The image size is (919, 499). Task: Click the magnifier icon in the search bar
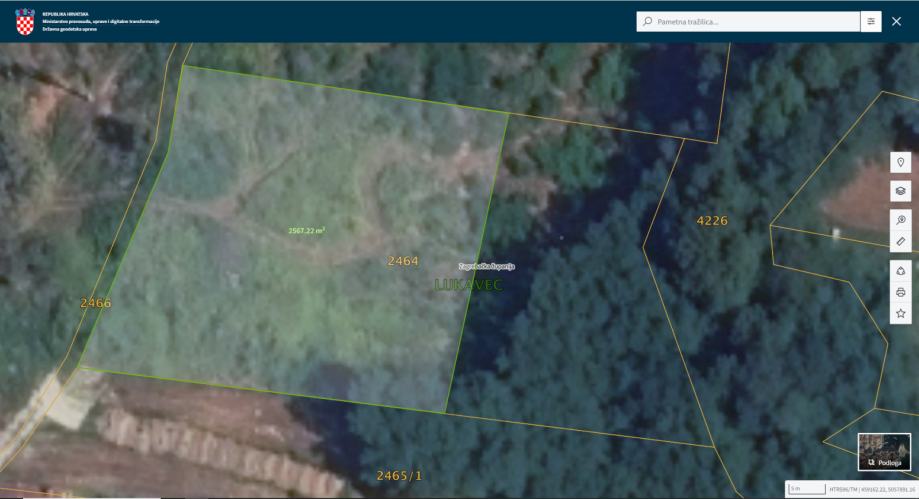coord(648,22)
